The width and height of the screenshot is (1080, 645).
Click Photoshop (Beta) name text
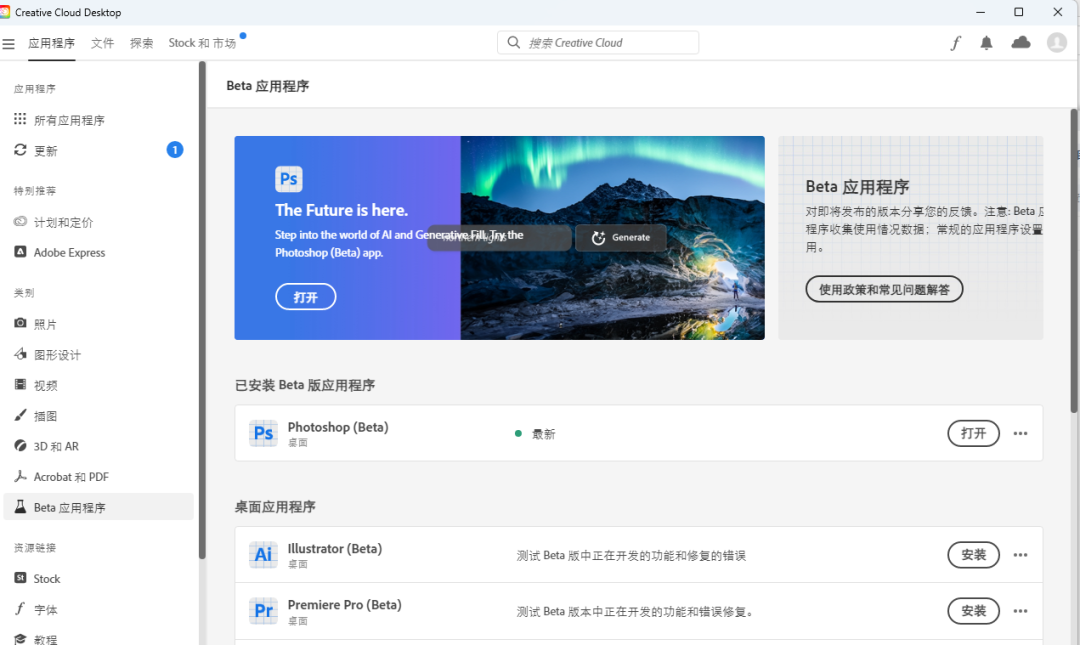(338, 427)
